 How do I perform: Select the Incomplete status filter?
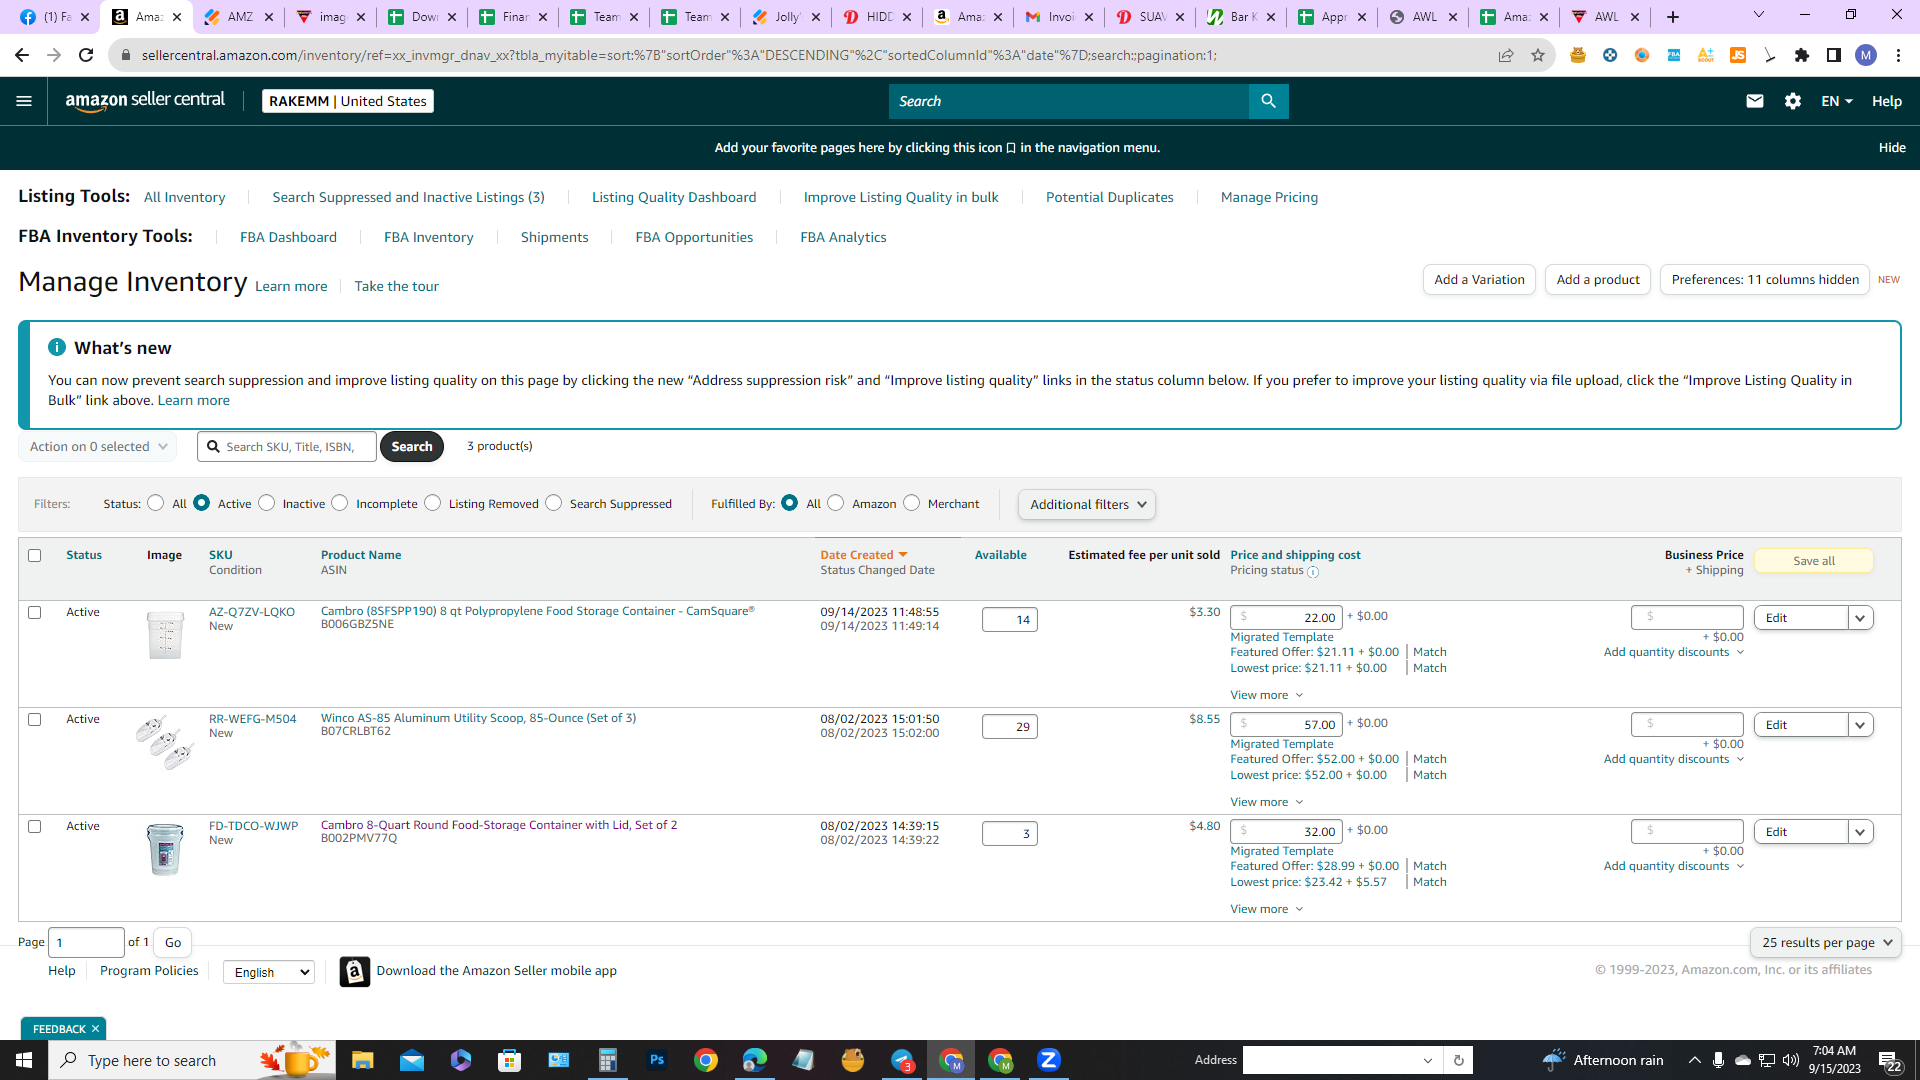tap(340, 503)
